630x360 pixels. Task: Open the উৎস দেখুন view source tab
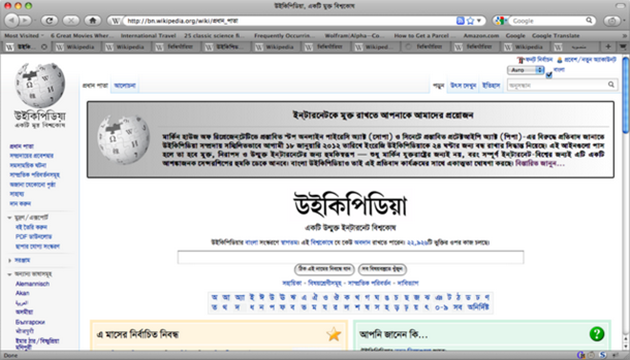tap(463, 85)
